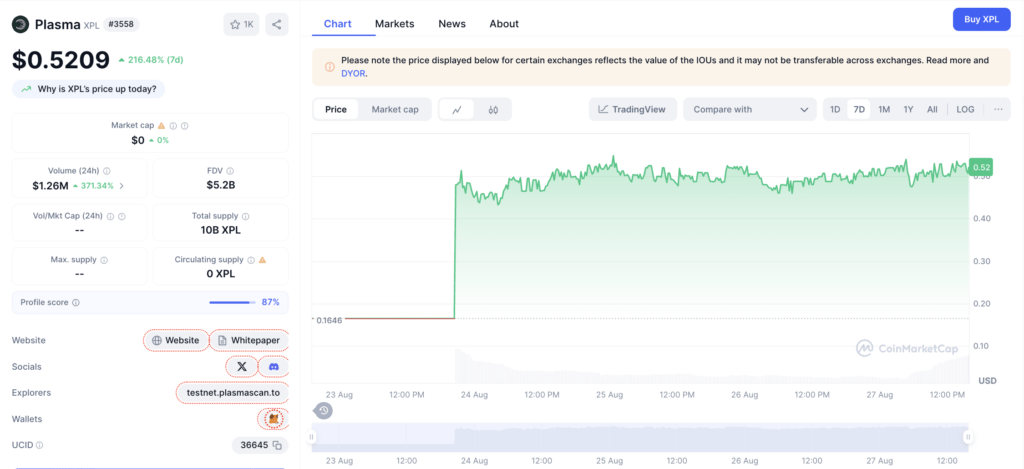The width and height of the screenshot is (1024, 469).
Task: Click the 87% profile score value
Action: point(270,302)
